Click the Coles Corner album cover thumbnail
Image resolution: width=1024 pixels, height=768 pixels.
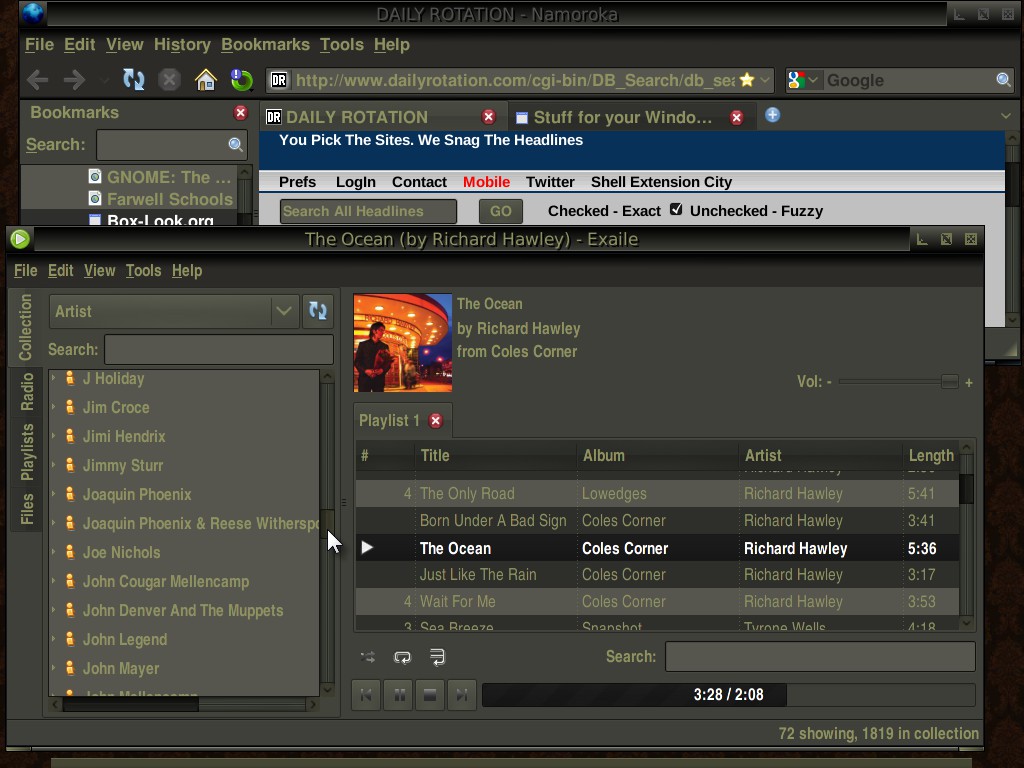click(x=402, y=343)
